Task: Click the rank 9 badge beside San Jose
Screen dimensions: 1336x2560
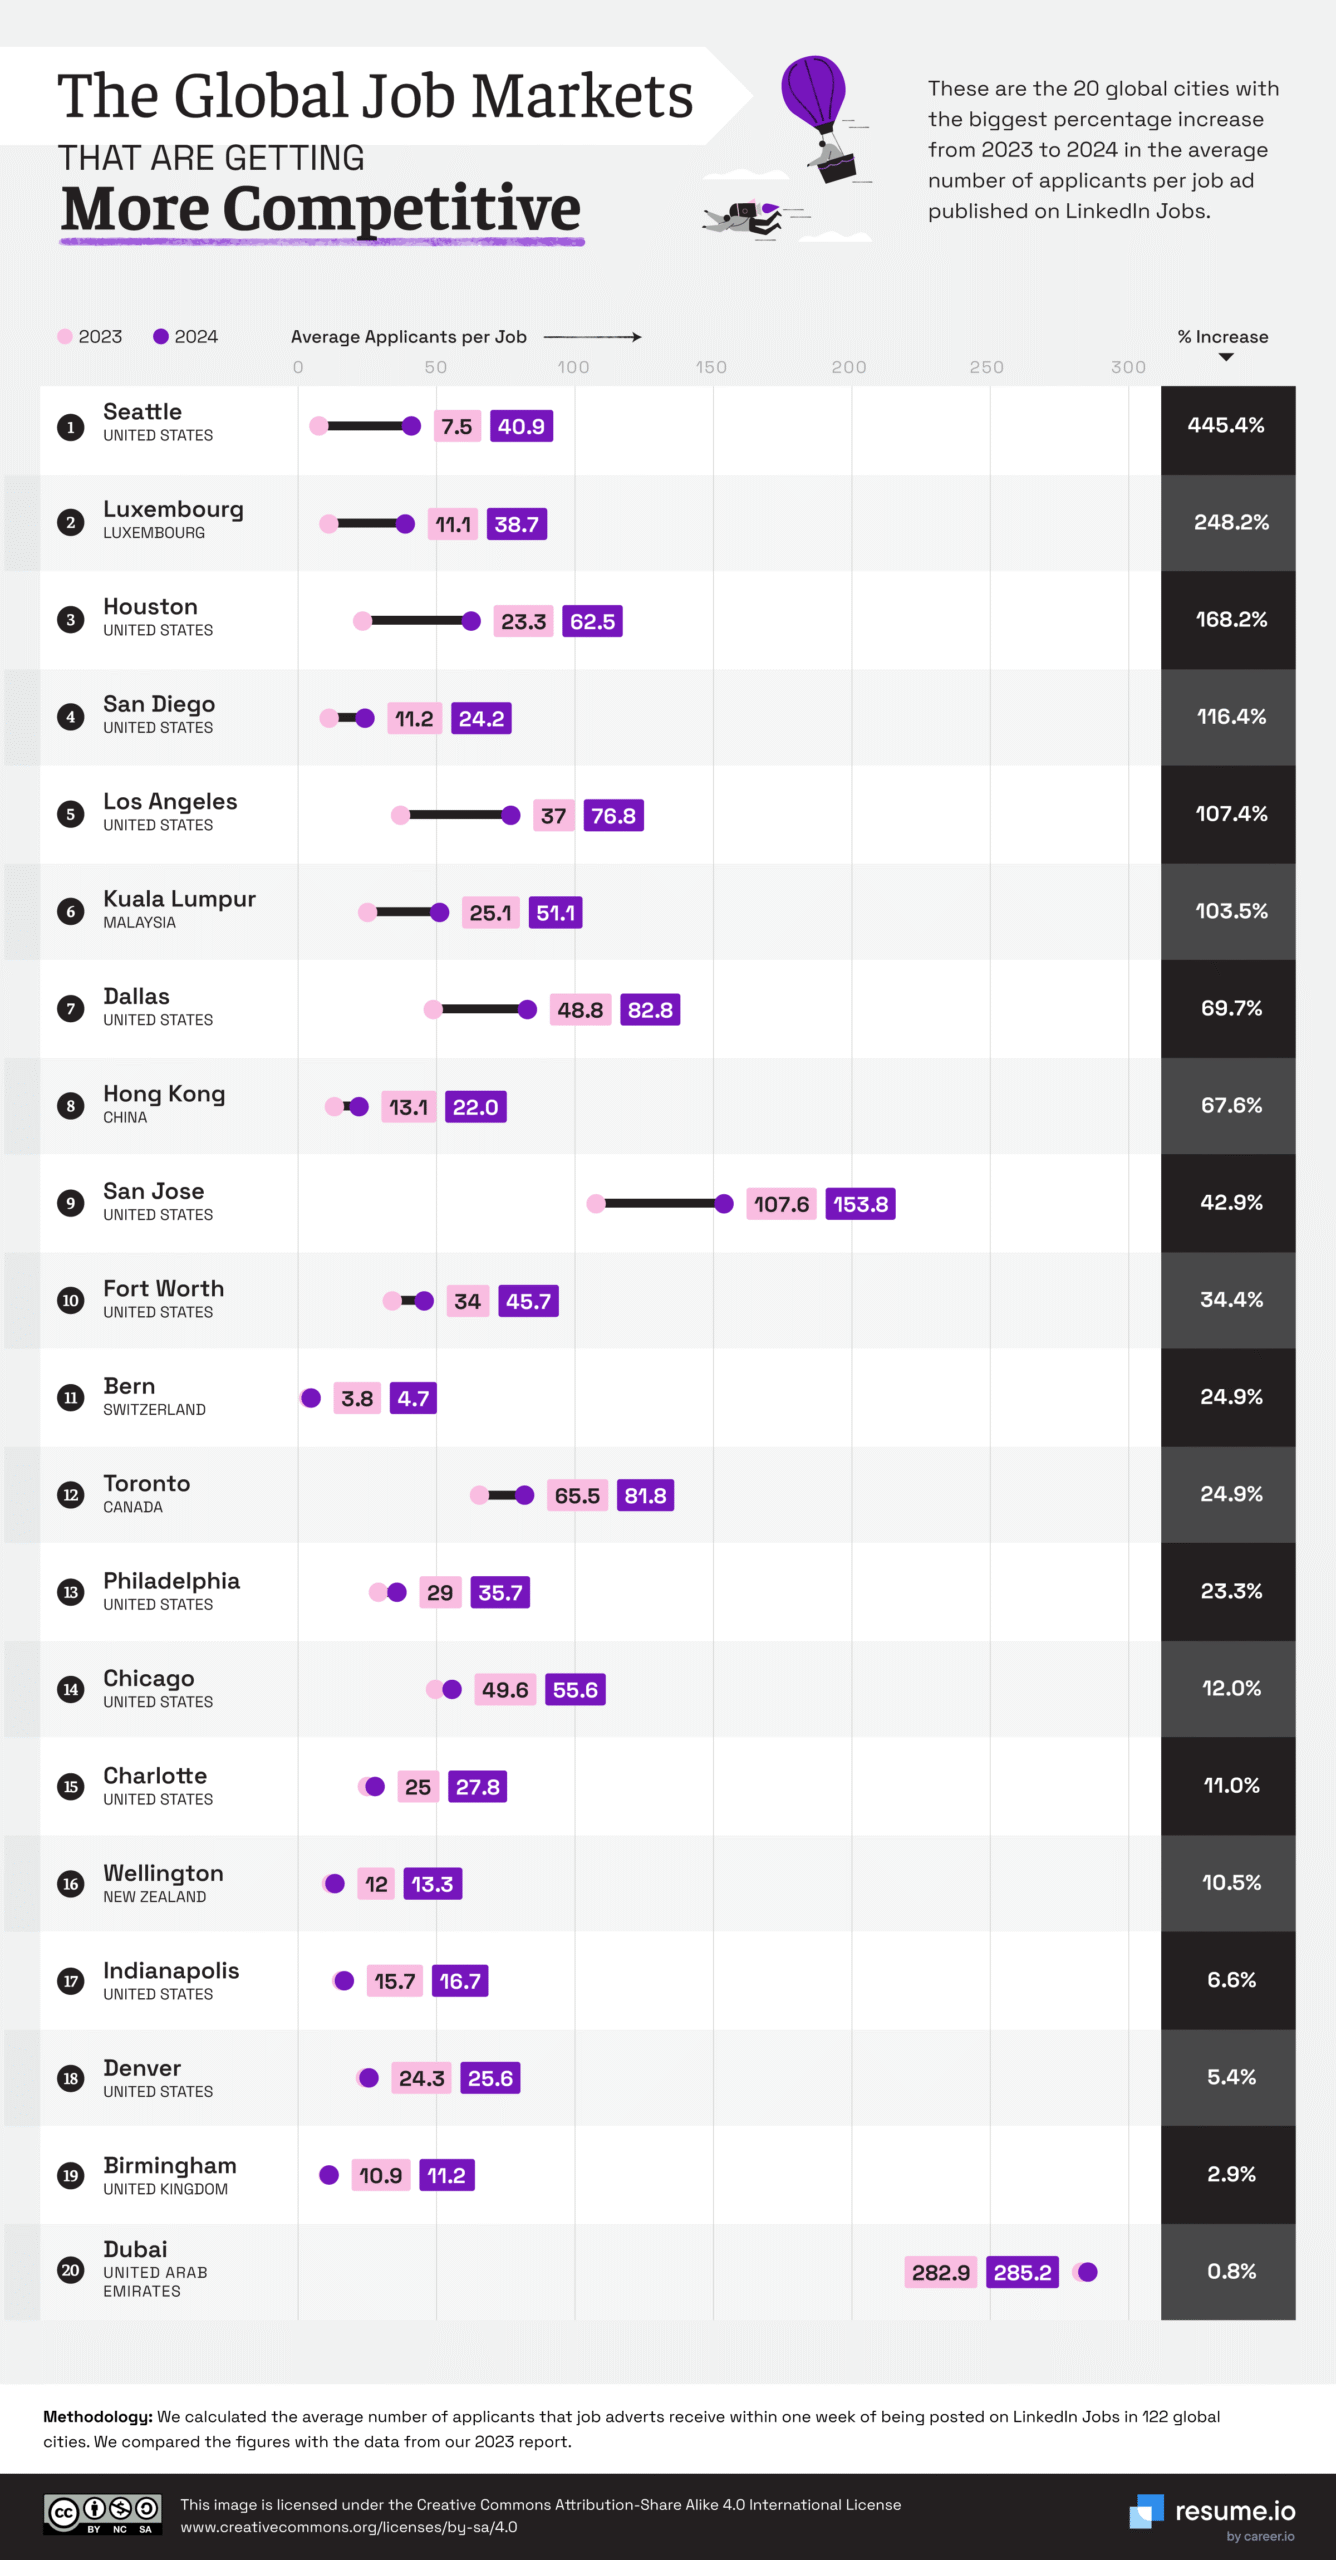Action: (x=70, y=1203)
